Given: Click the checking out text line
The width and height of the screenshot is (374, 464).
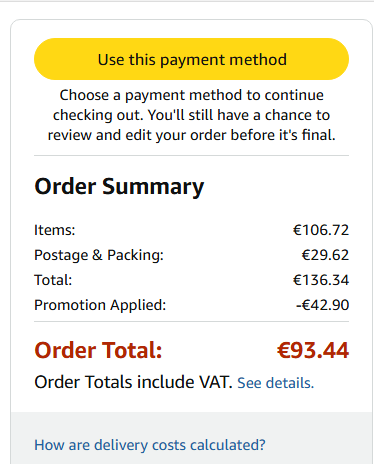Looking at the screenshot, I should point(191,115).
